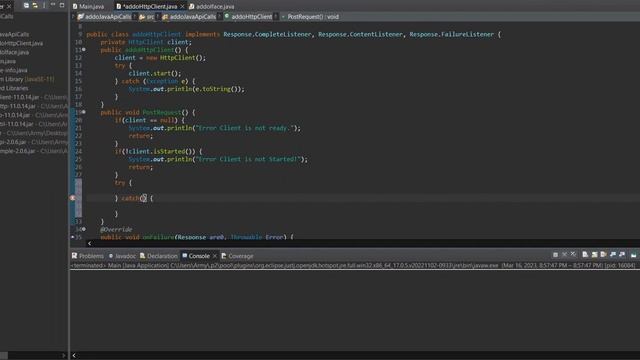Collapse the addoHttpClient constructor fold at line 11
This screenshot has width=640, height=360.
pyautogui.click(x=84, y=50)
